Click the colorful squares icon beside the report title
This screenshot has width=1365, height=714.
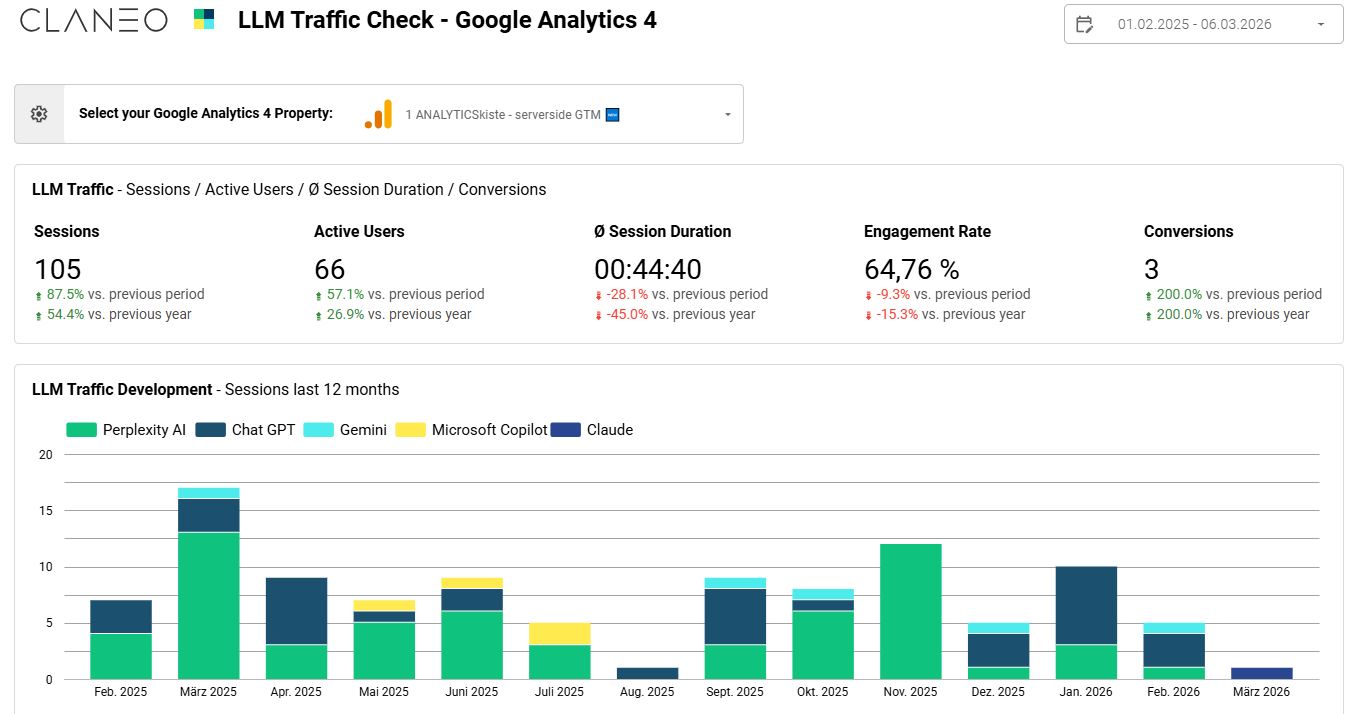click(202, 19)
